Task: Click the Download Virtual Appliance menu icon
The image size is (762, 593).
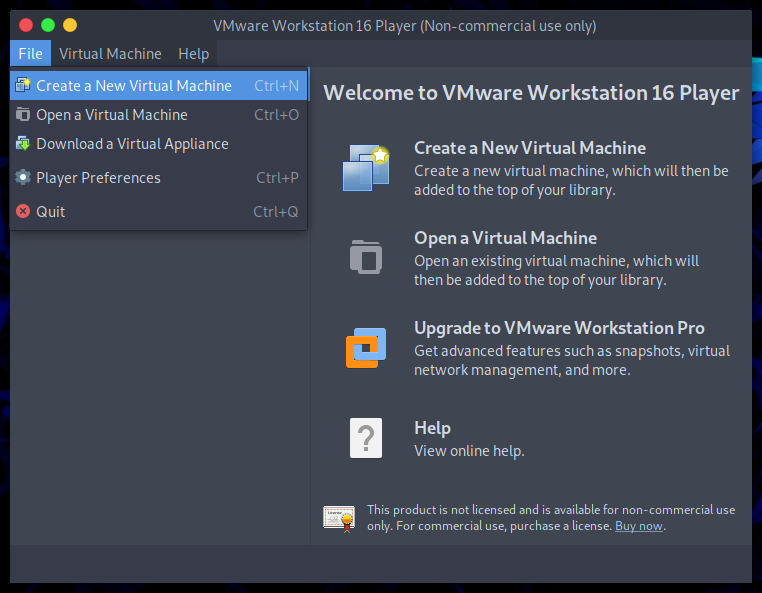Action: click(23, 143)
